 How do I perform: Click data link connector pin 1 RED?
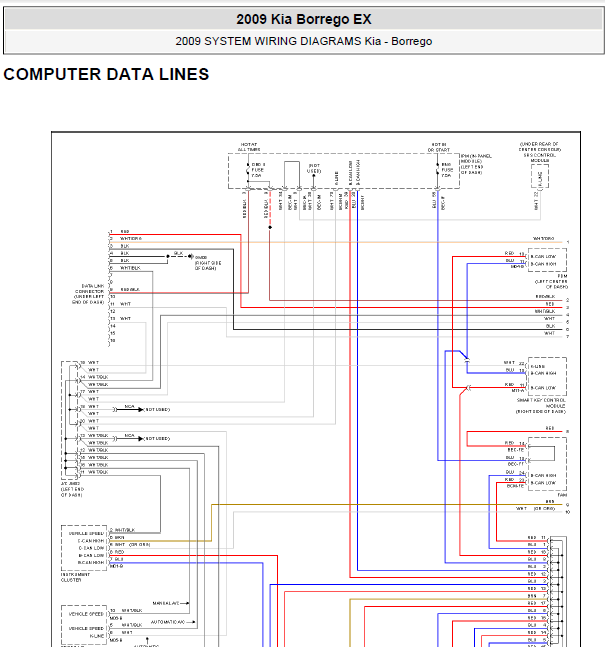[x=125, y=231]
